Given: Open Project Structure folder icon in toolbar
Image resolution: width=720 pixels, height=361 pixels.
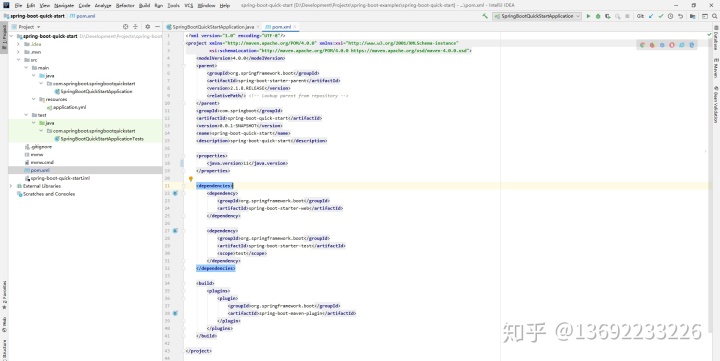Looking at the screenshot, I should click(x=692, y=16).
